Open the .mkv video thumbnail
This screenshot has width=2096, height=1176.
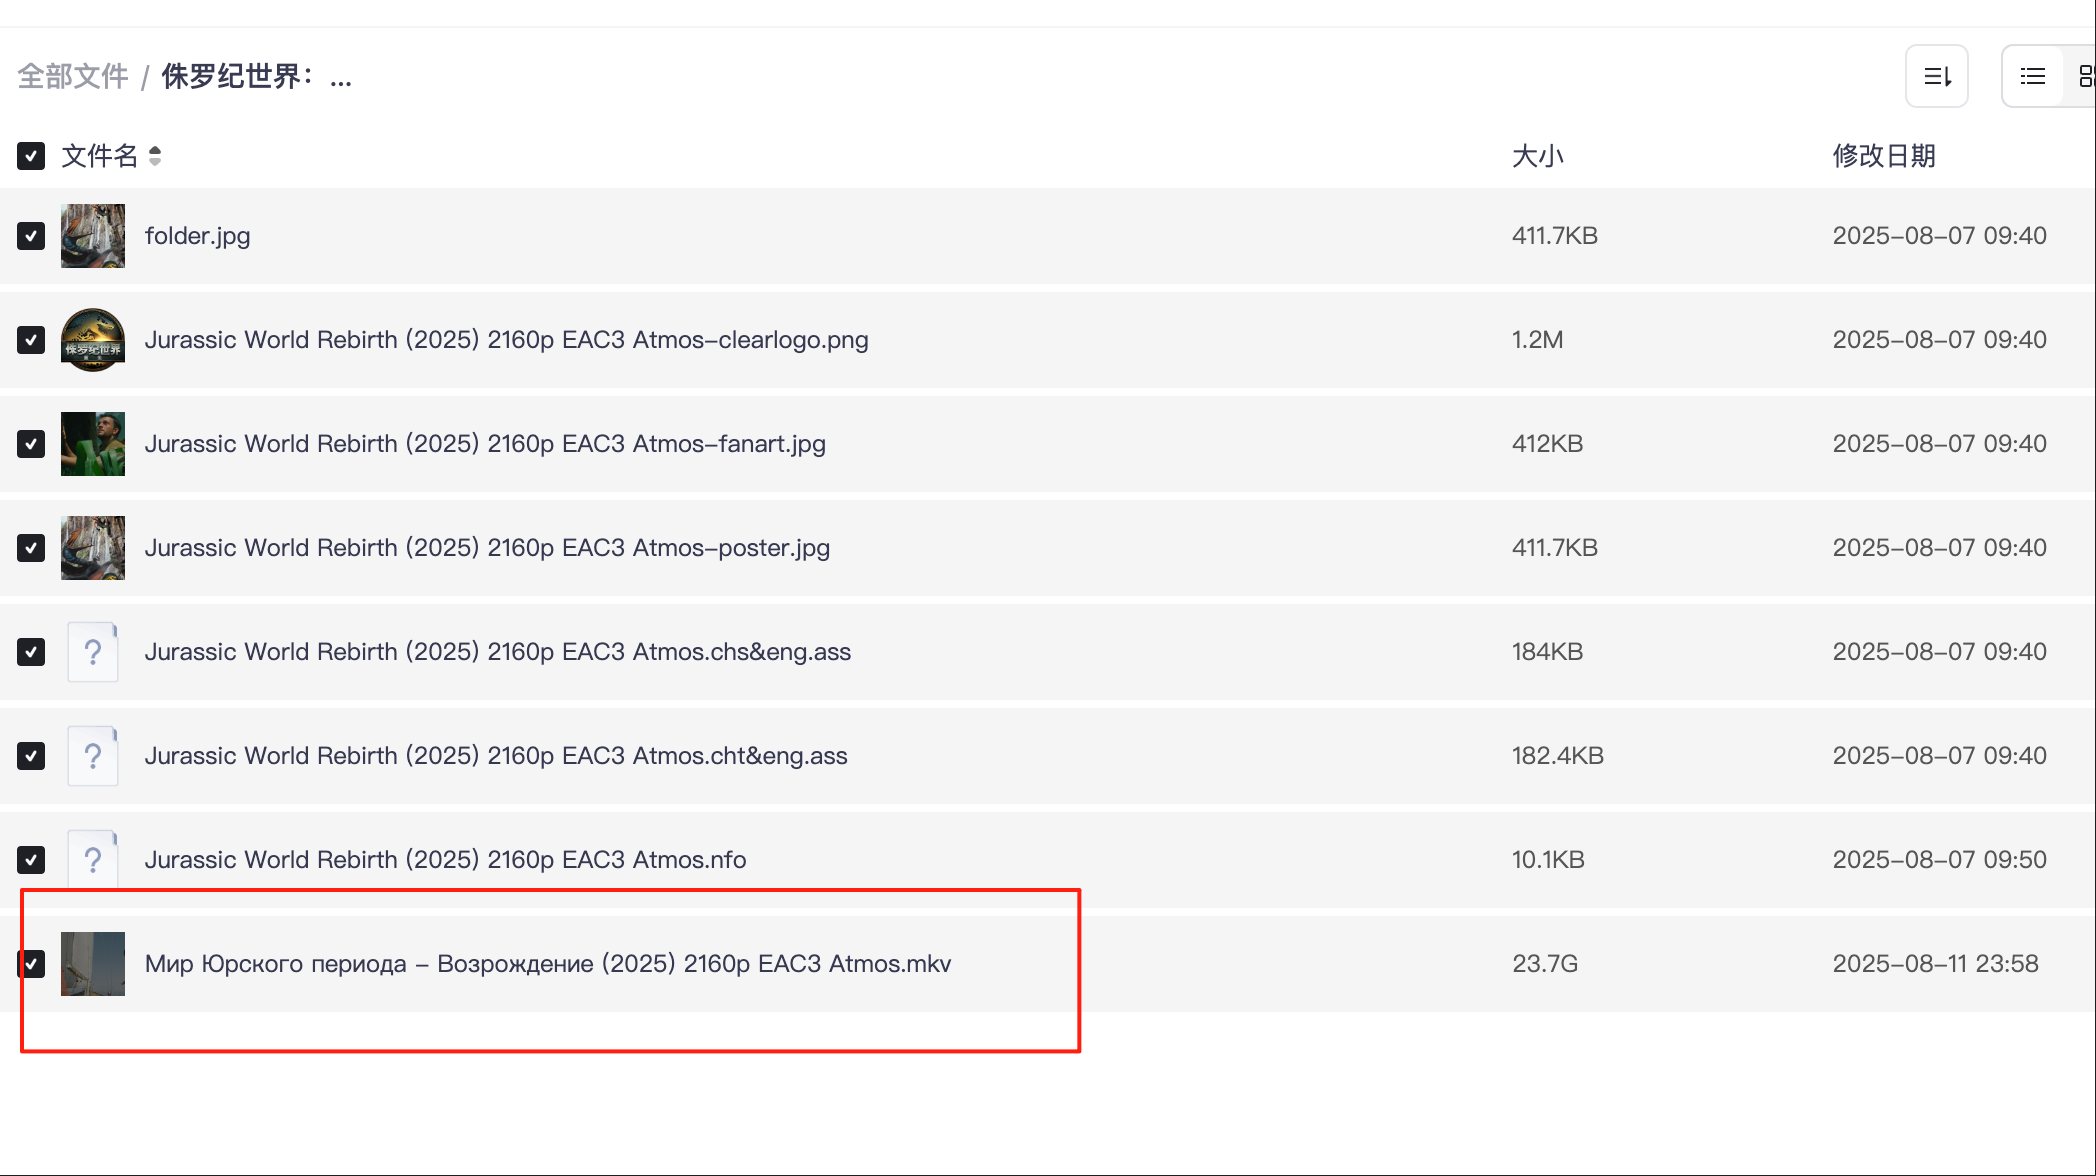pos(93,964)
